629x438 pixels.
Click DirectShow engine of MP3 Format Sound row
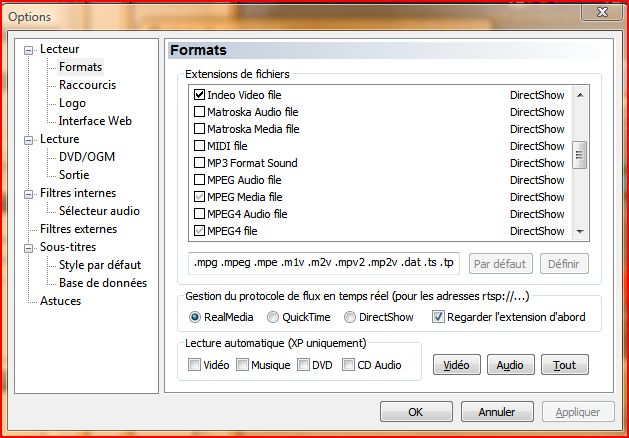537,163
